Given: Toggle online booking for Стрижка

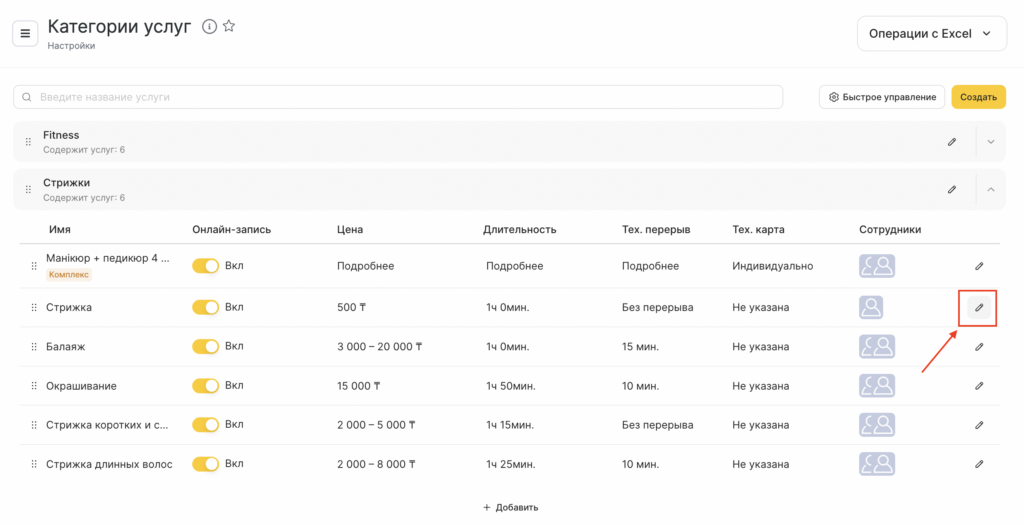Looking at the screenshot, I should (x=205, y=307).
